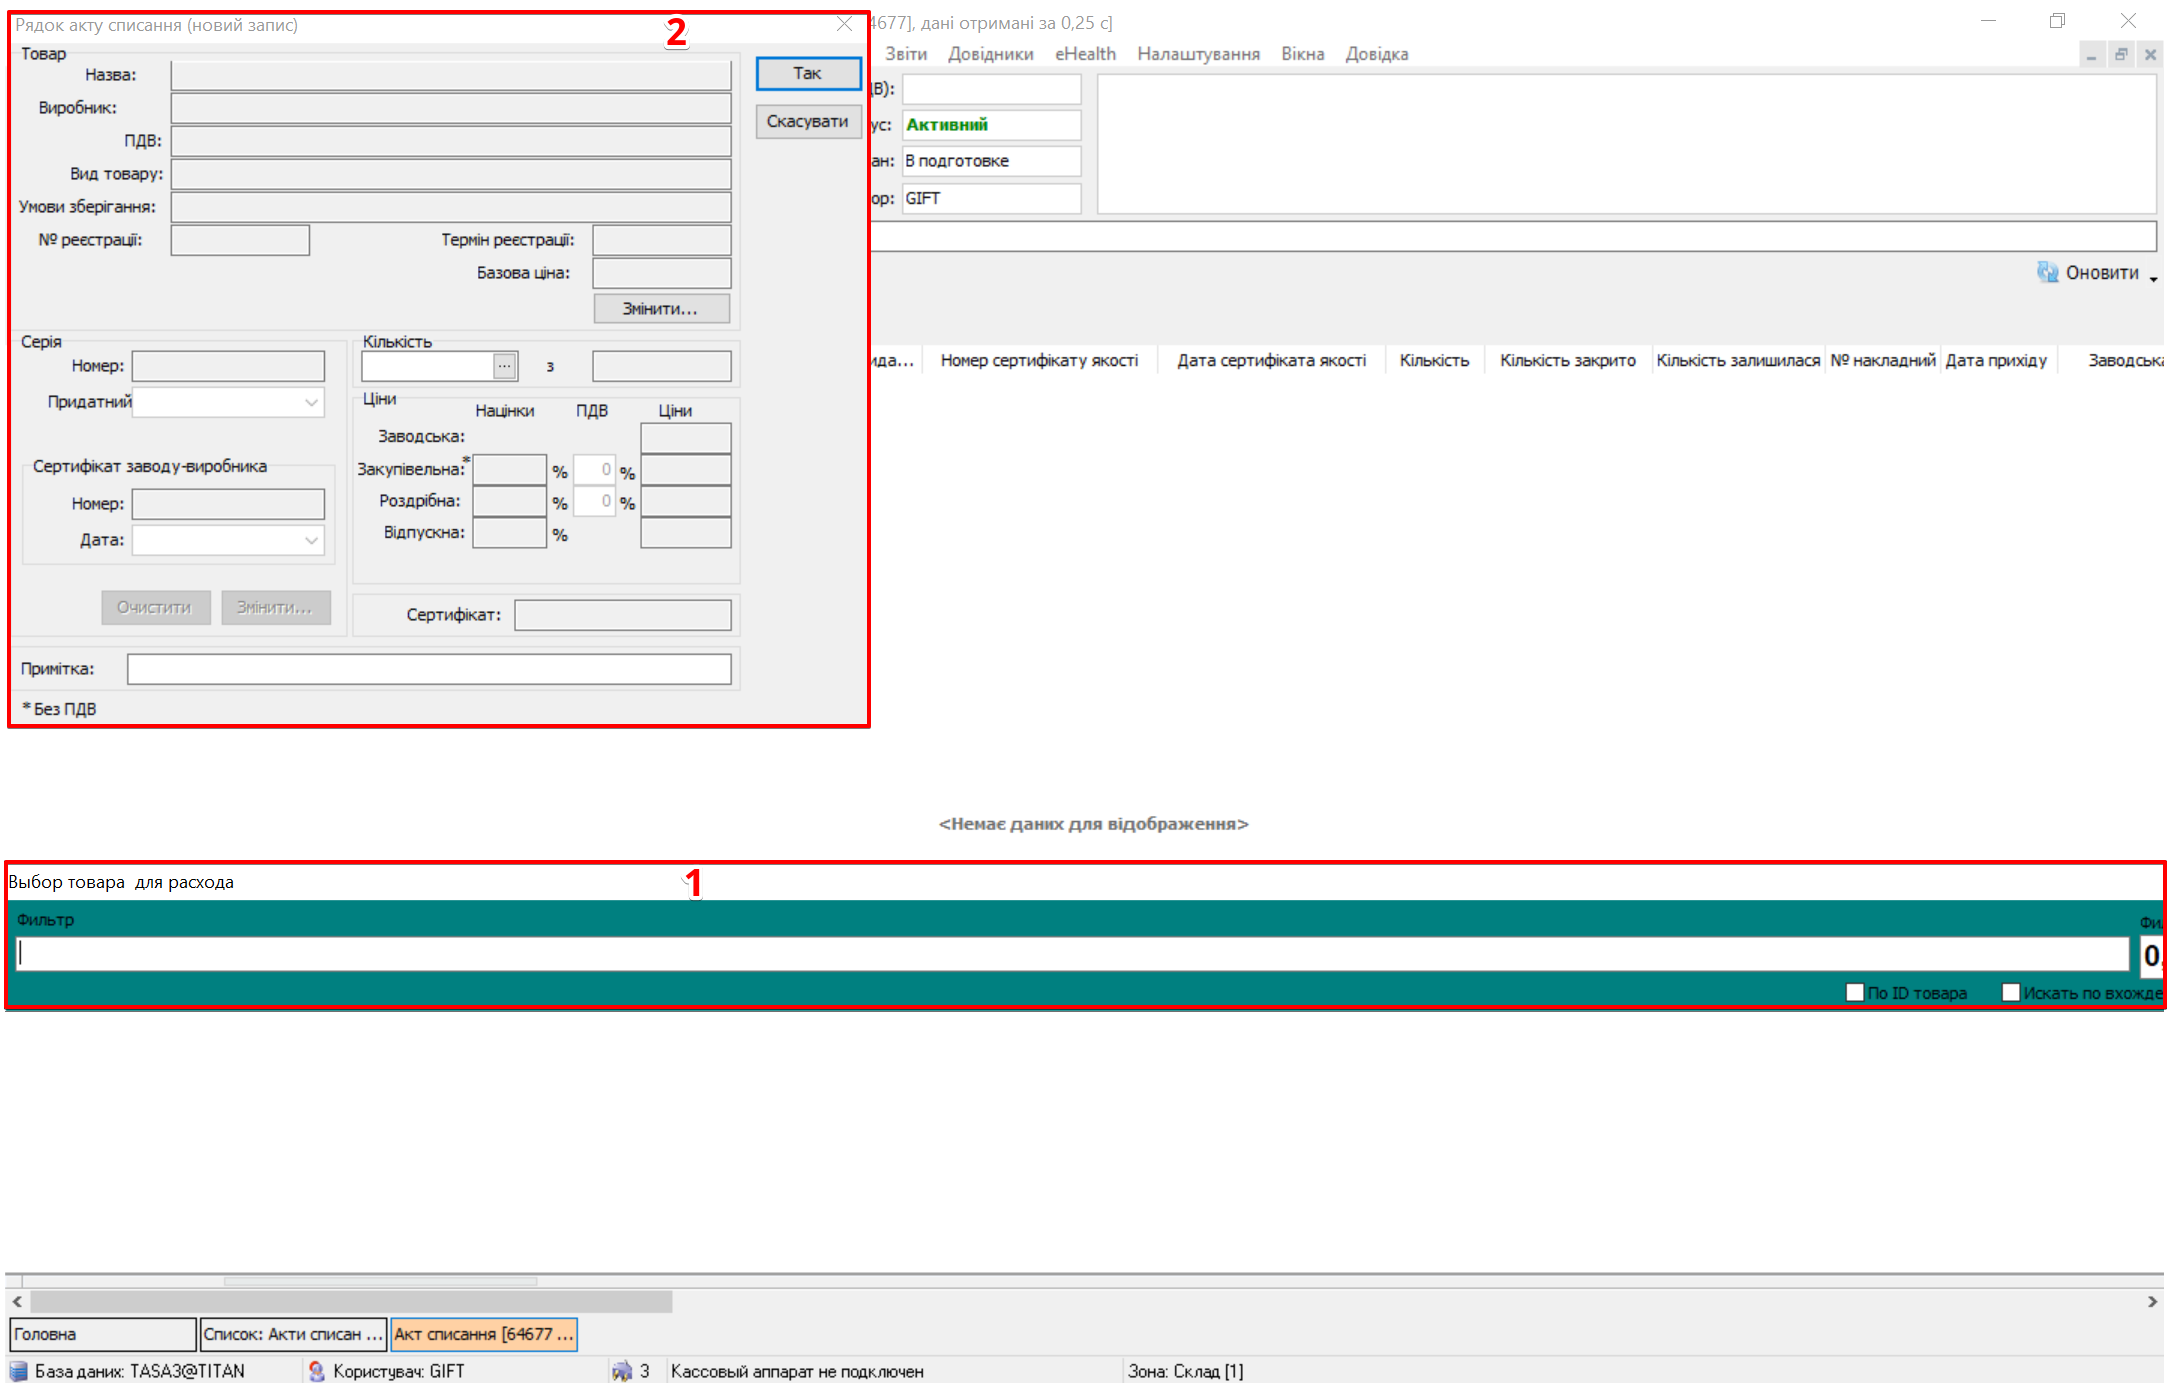Click the ellipsis button in Кількість field
Image resolution: width=2172 pixels, height=1383 pixels.
[x=505, y=366]
